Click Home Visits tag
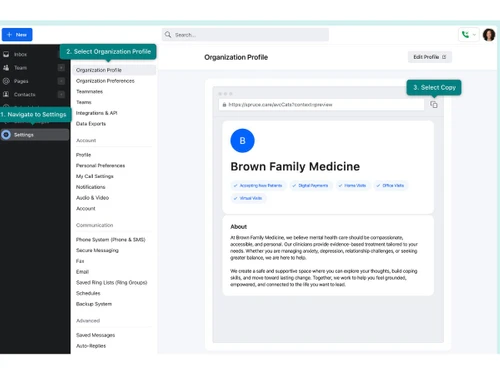The height and width of the screenshot is (375, 500). [x=352, y=185]
